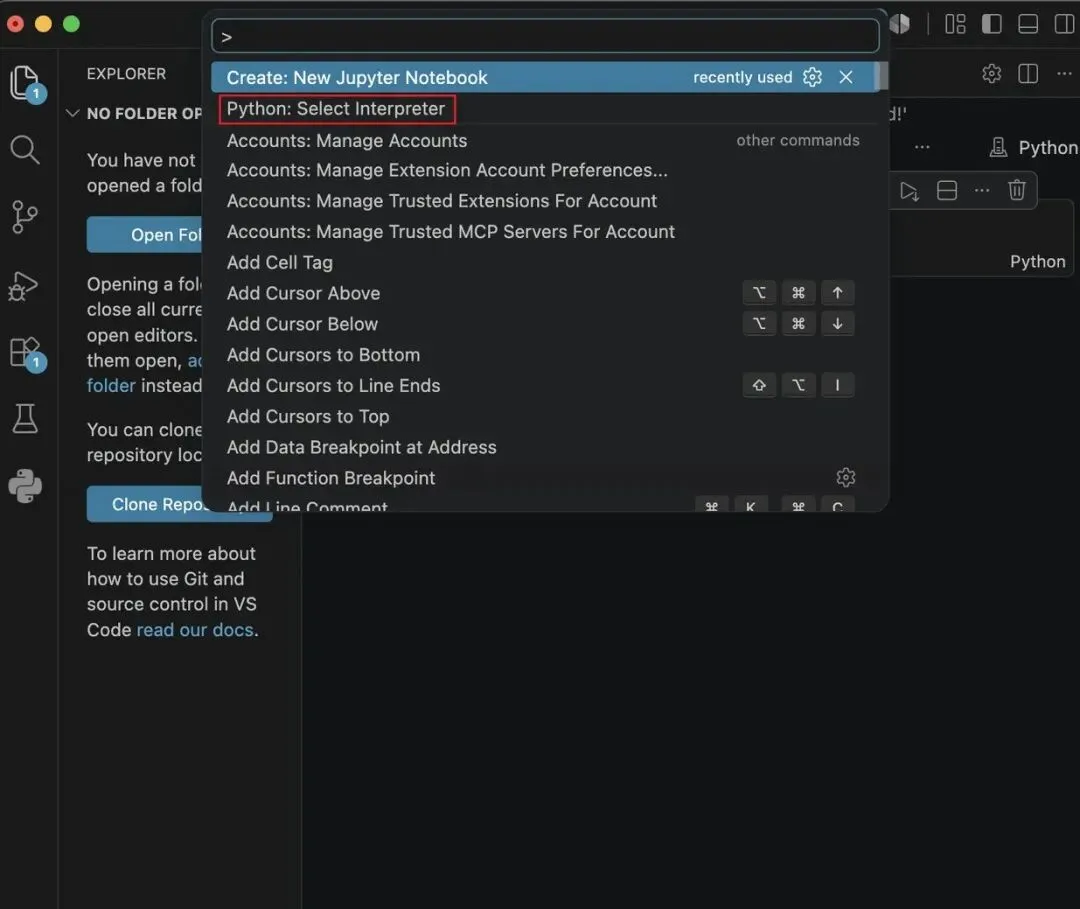Split the notebook cell
Screen dimensions: 1080x909
(x=947, y=191)
